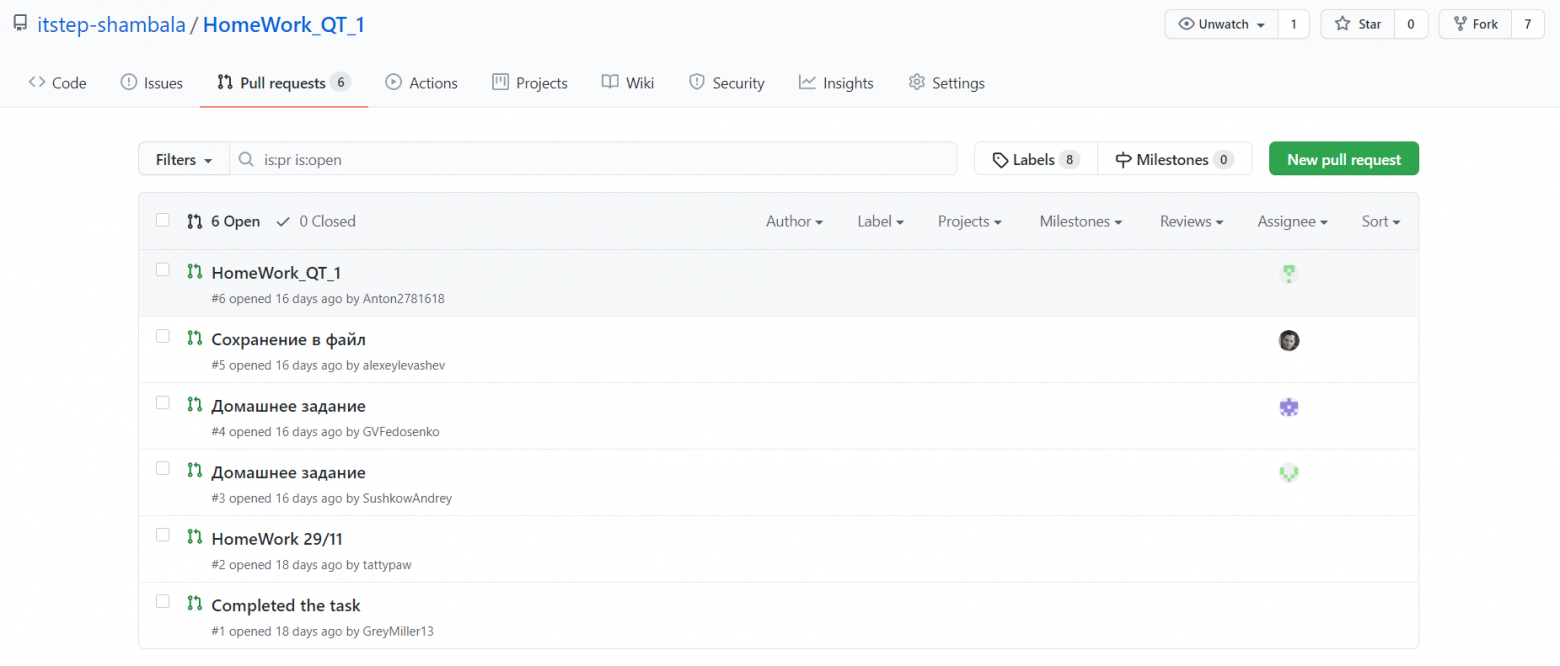Open the Security tab
This screenshot has width=1560, height=666.
click(727, 83)
